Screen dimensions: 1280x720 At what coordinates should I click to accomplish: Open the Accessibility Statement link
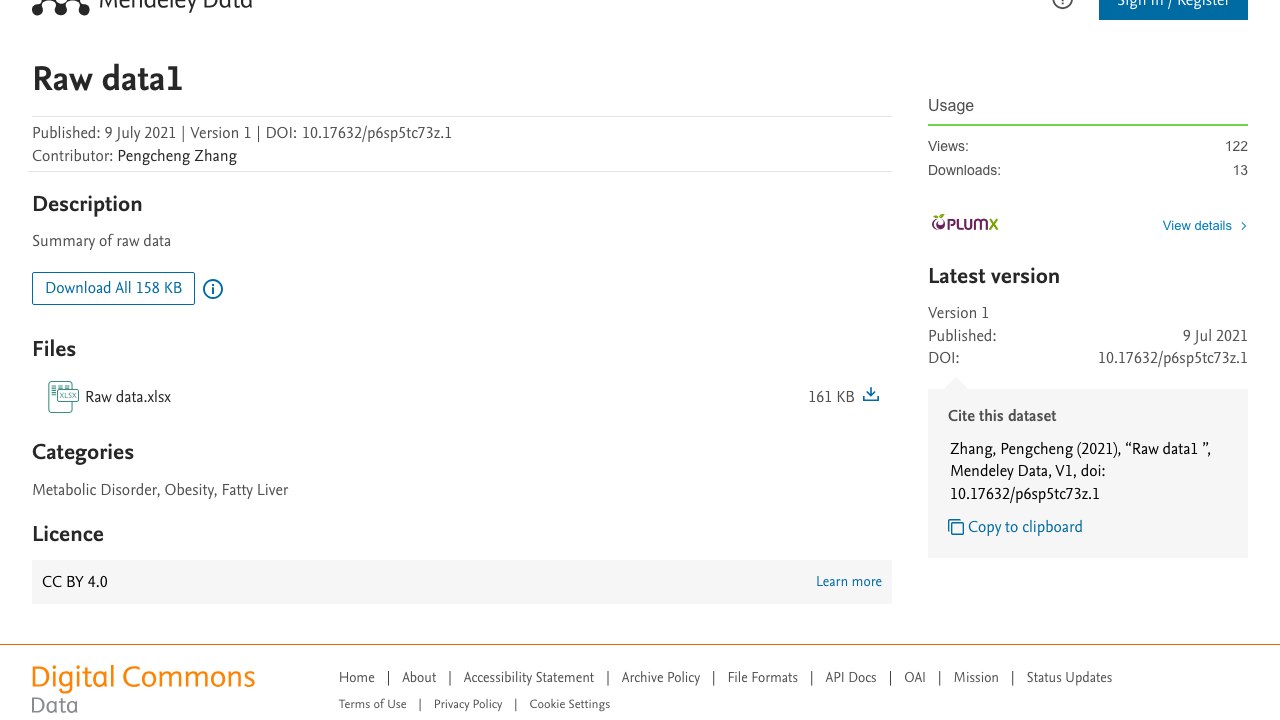[529, 678]
